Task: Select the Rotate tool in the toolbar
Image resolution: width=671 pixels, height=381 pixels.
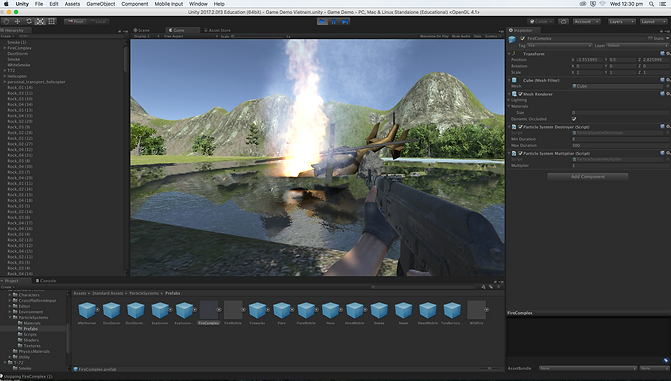Action: [29, 21]
